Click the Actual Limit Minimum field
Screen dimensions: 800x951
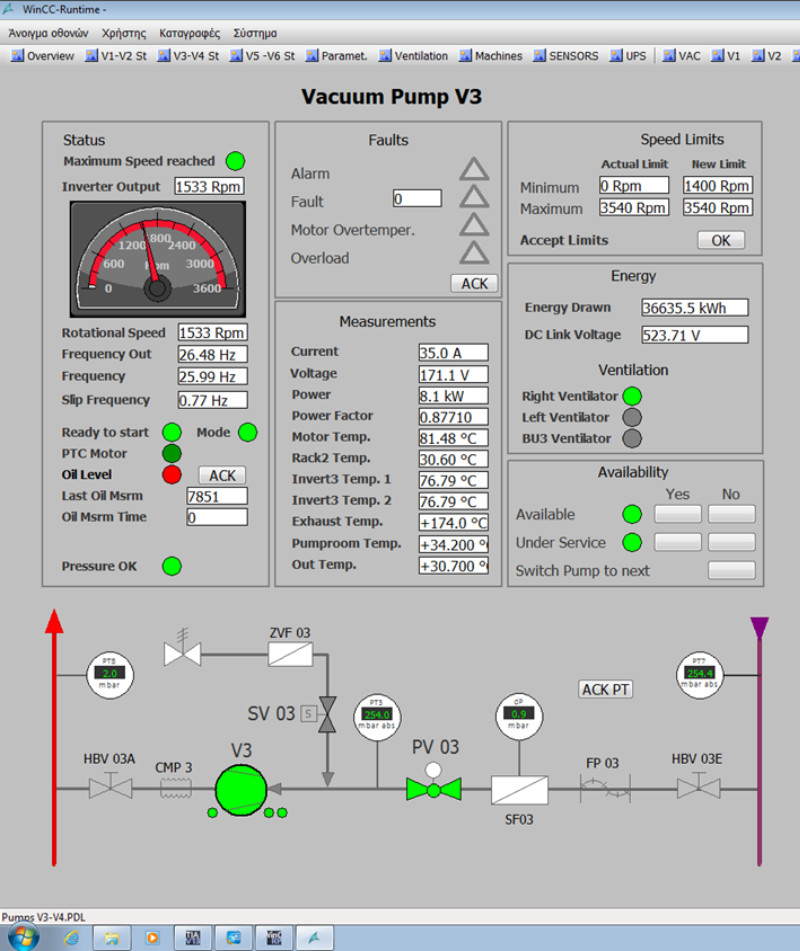pos(634,186)
